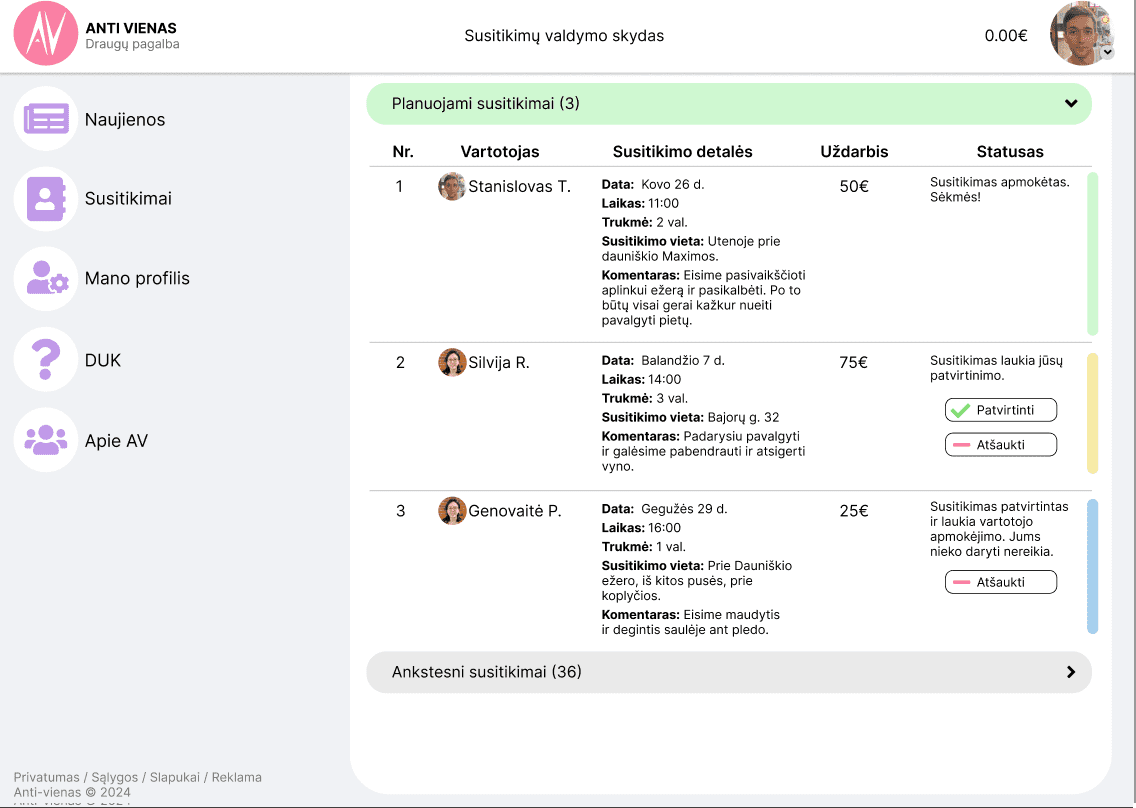
Task: Click Ankstesni susitikimai (36) header
Action: (729, 672)
